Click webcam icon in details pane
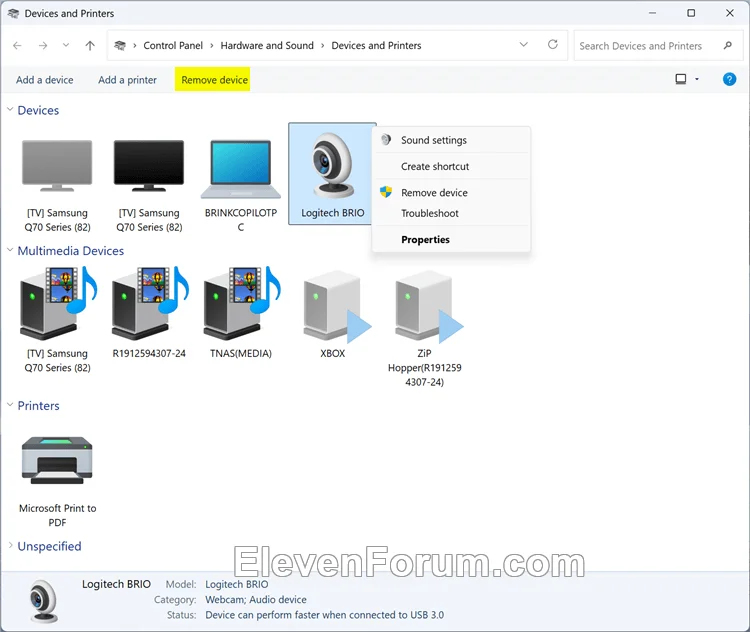Image resolution: width=750 pixels, height=632 pixels. [x=44, y=601]
